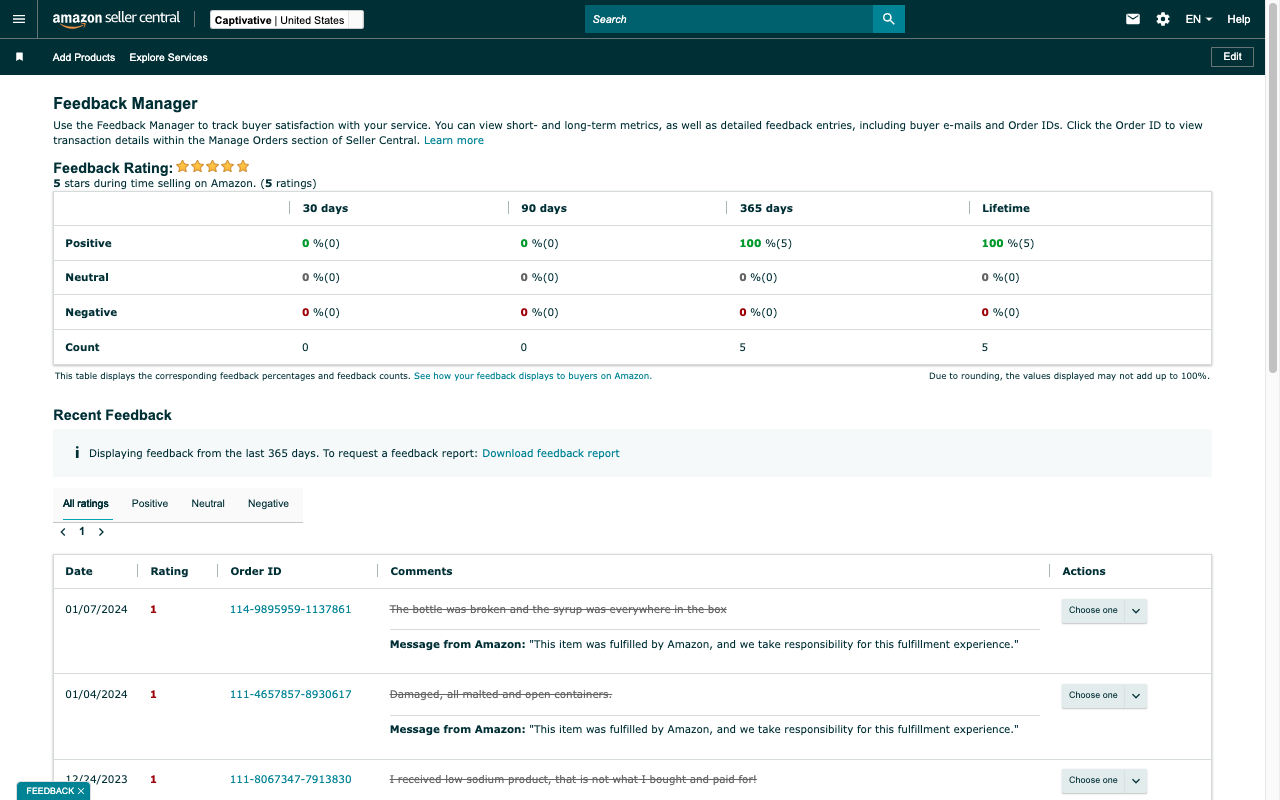This screenshot has width=1280, height=800.
Task: Open the hamburger navigation menu
Action: point(19,19)
